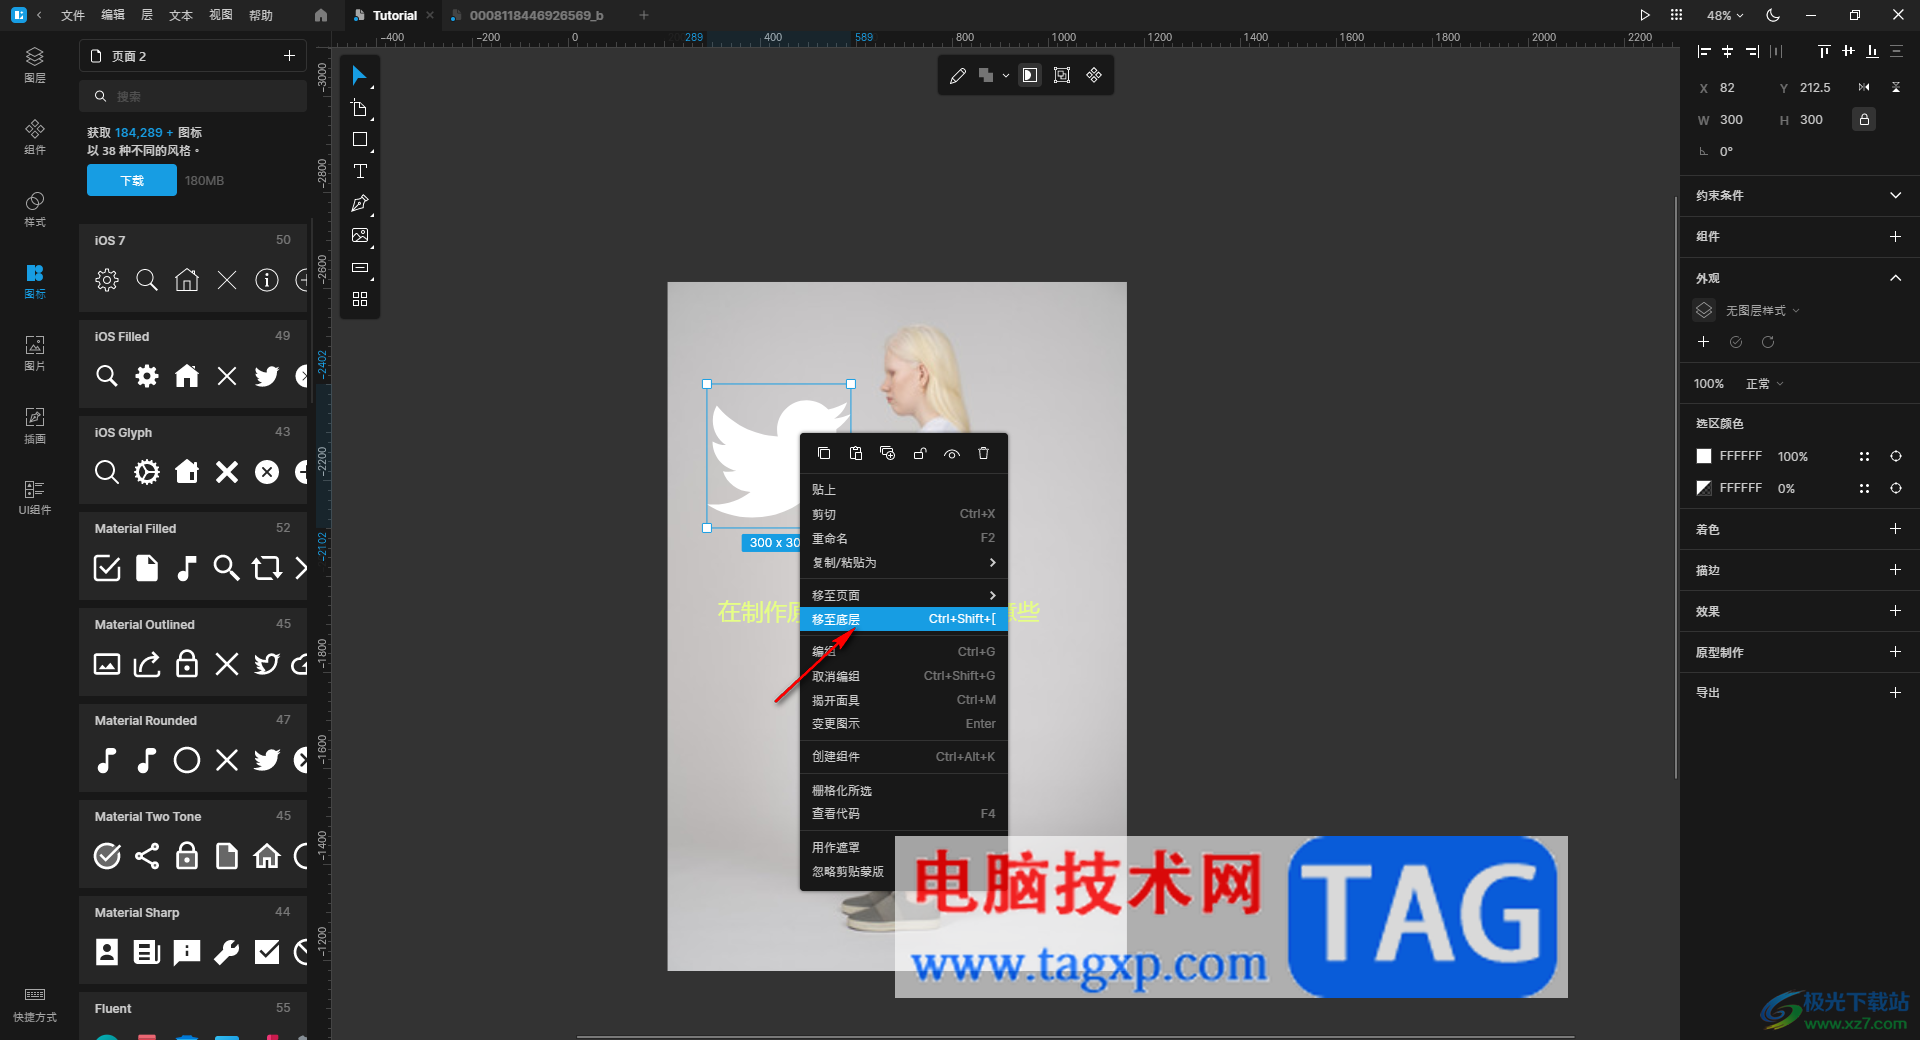Select the image insert tool
This screenshot has height=1040, width=1920.
pyautogui.click(x=359, y=236)
